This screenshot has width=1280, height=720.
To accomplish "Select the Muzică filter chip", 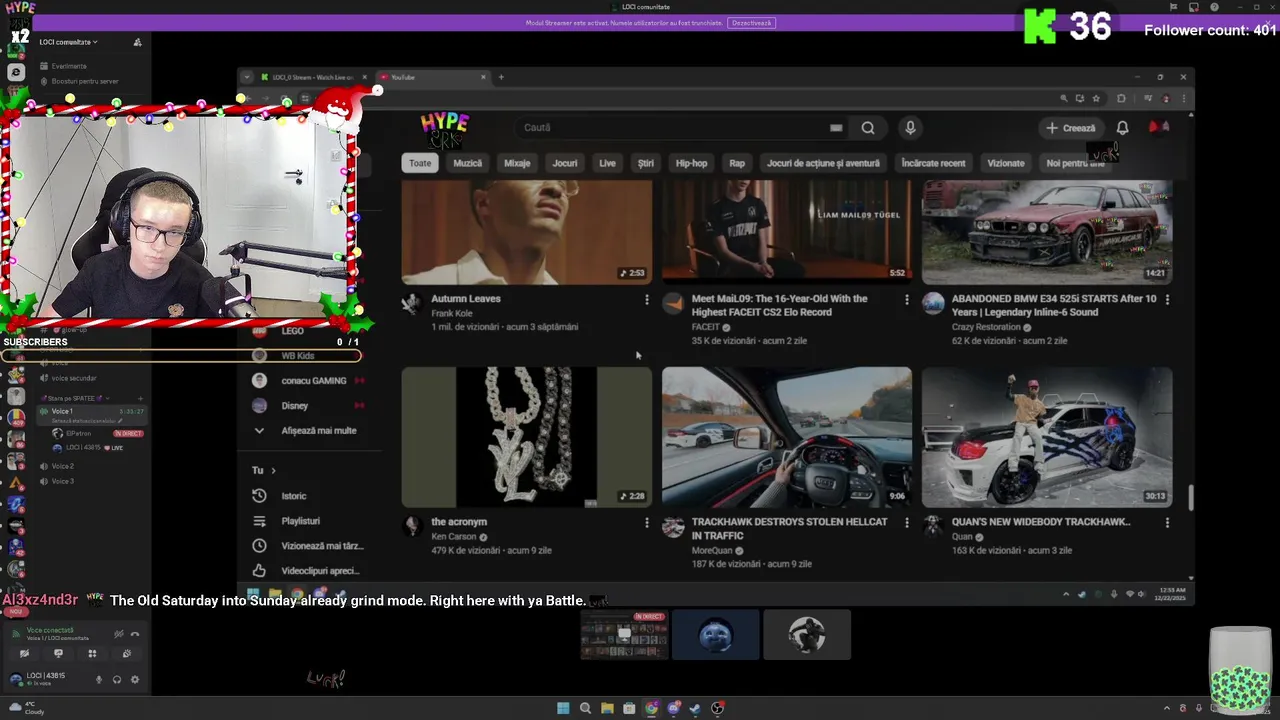I will pyautogui.click(x=467, y=163).
